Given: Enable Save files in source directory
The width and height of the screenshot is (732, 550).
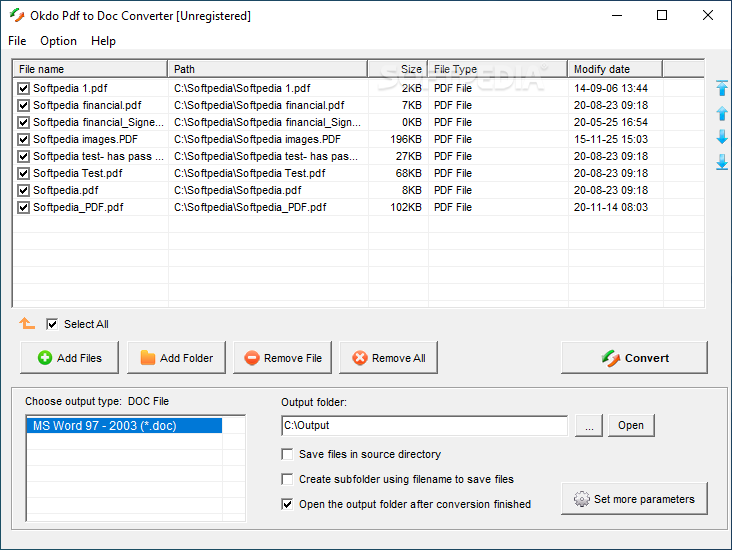Looking at the screenshot, I should [287, 454].
